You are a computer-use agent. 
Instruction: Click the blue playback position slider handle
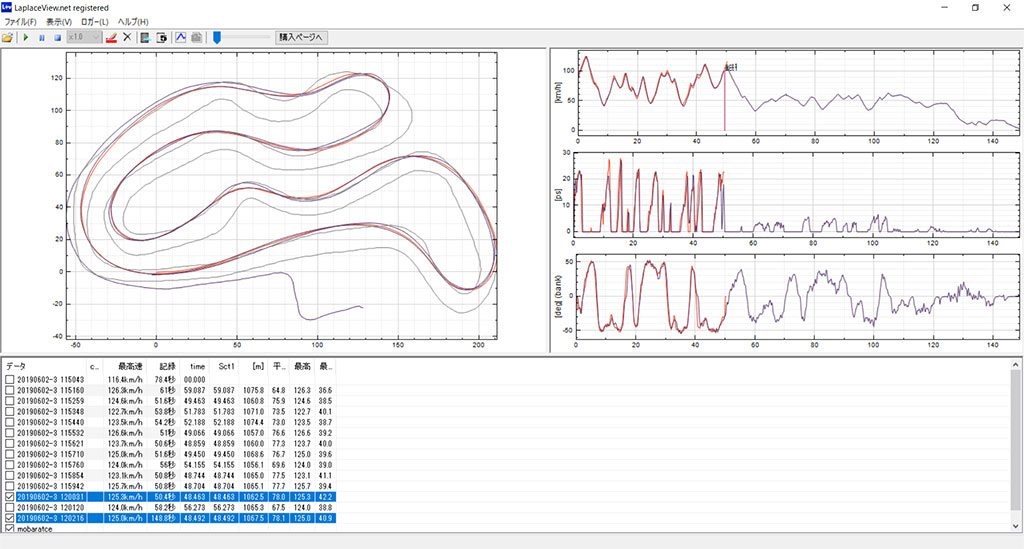216,37
